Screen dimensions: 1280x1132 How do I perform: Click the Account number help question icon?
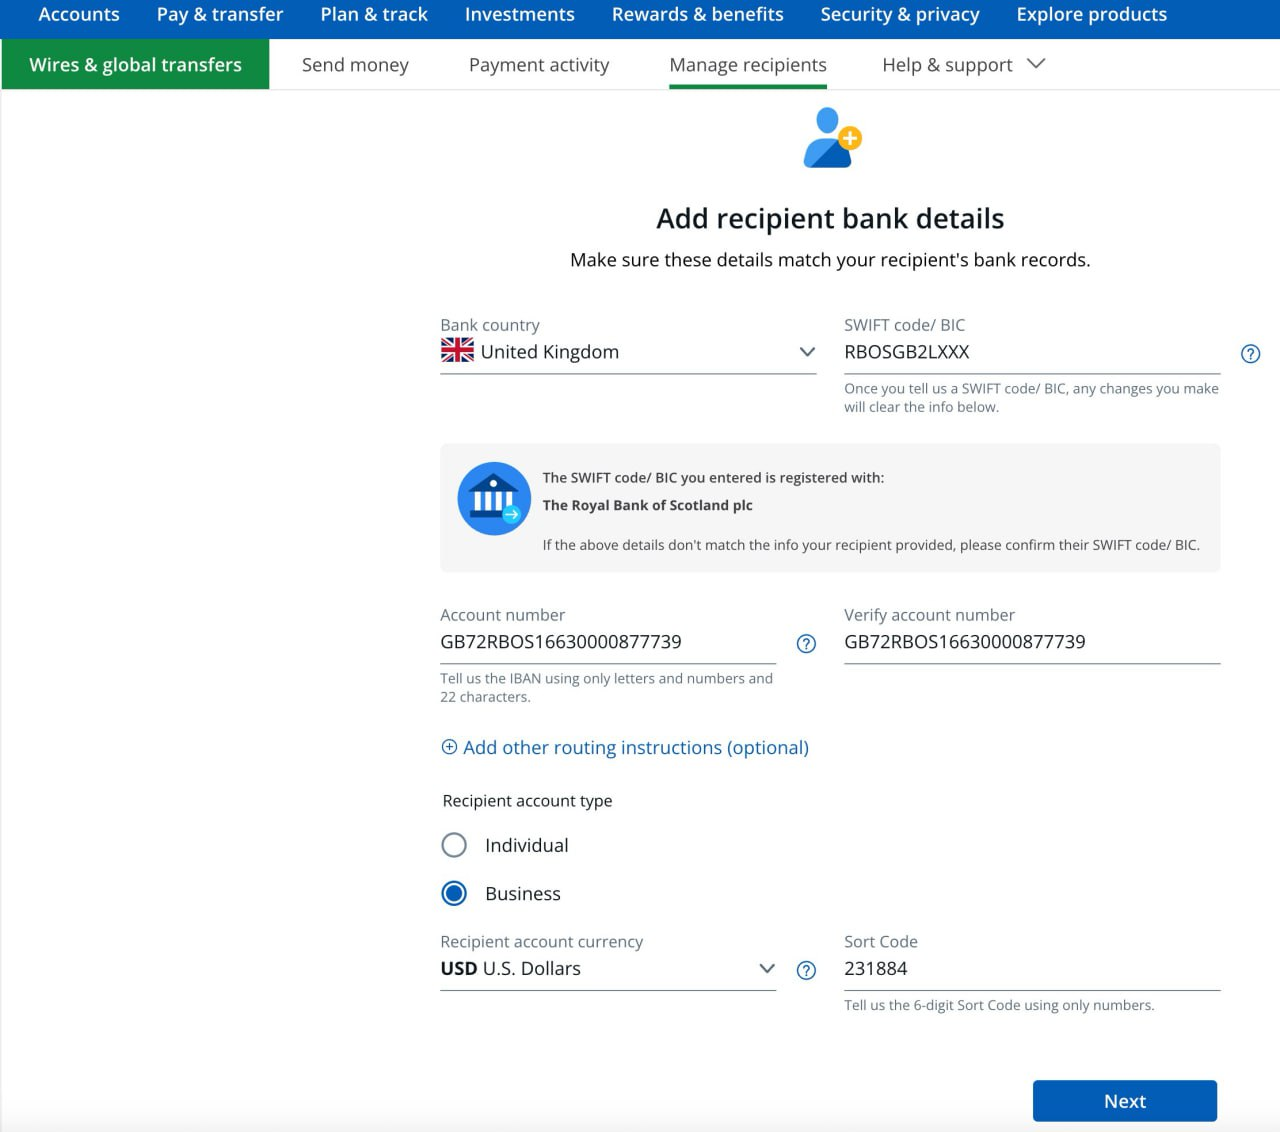[806, 644]
